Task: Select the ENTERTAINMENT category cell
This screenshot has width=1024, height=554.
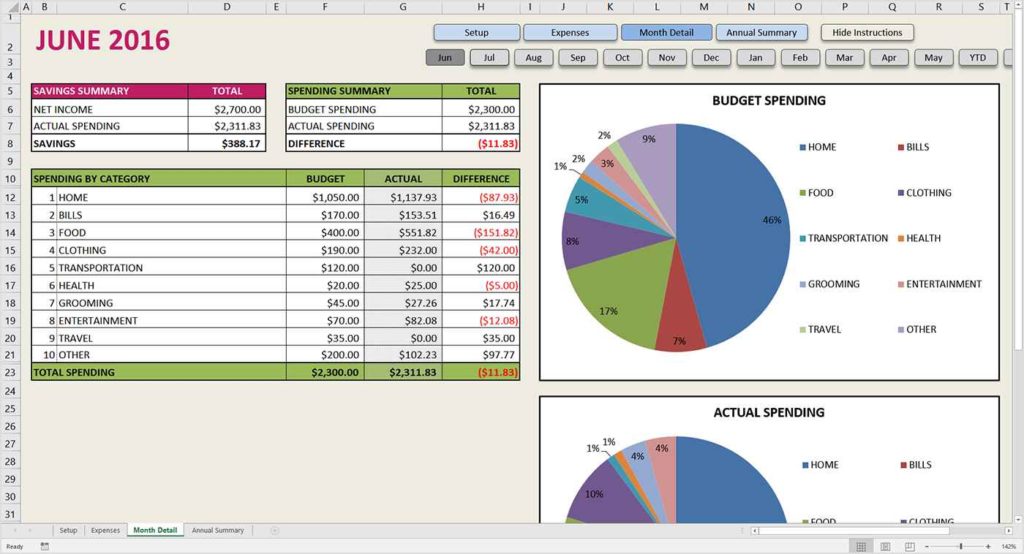Action: click(x=171, y=320)
